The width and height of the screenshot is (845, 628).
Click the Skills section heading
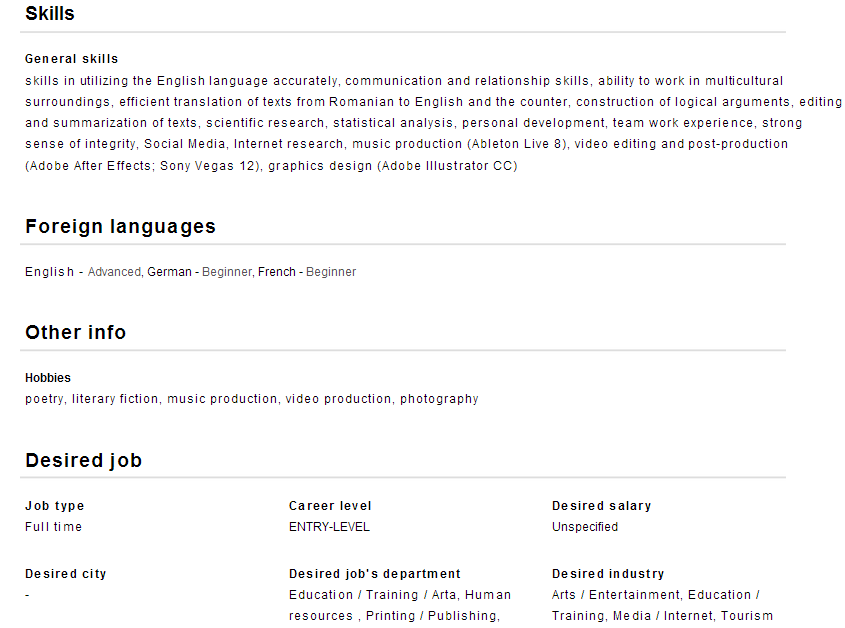[x=50, y=14]
